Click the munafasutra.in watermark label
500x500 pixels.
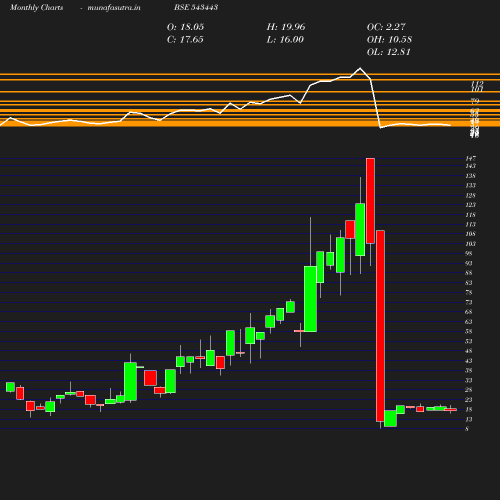tap(114, 8)
